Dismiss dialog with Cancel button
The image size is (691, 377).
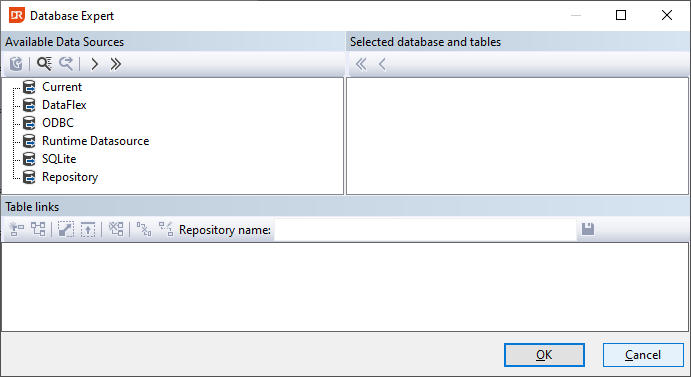click(x=643, y=355)
